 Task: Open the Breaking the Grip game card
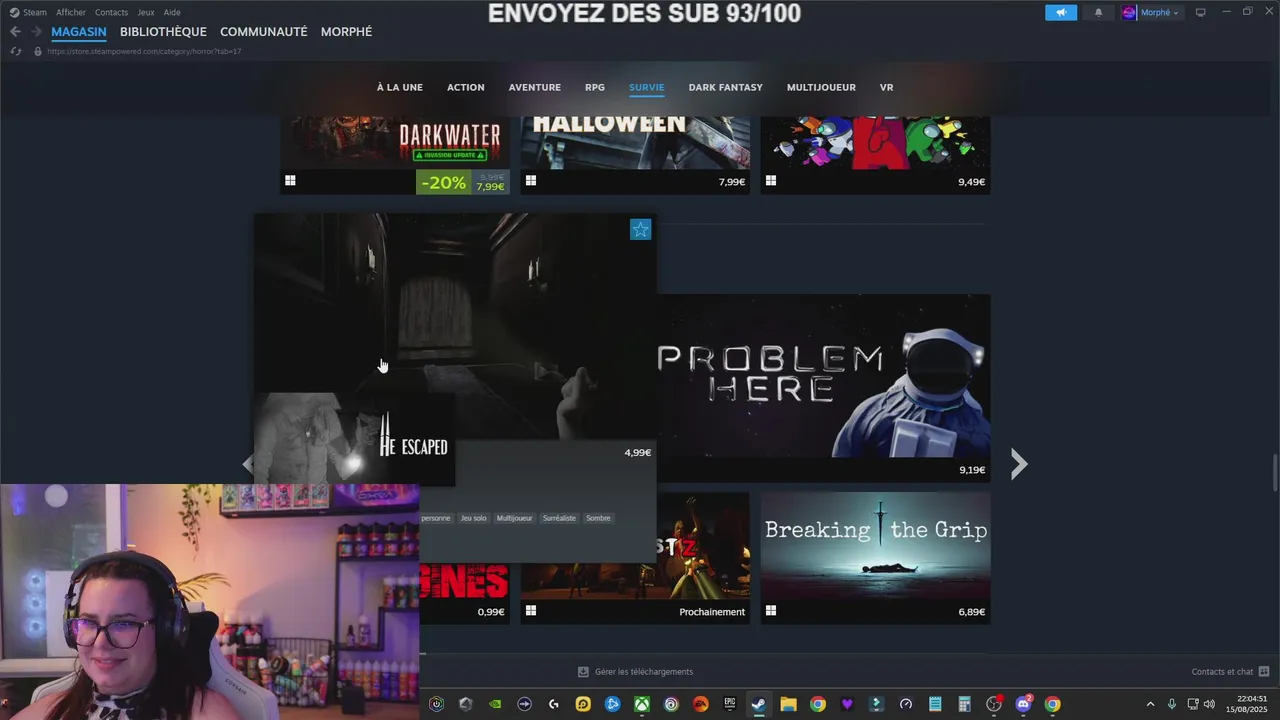click(876, 557)
